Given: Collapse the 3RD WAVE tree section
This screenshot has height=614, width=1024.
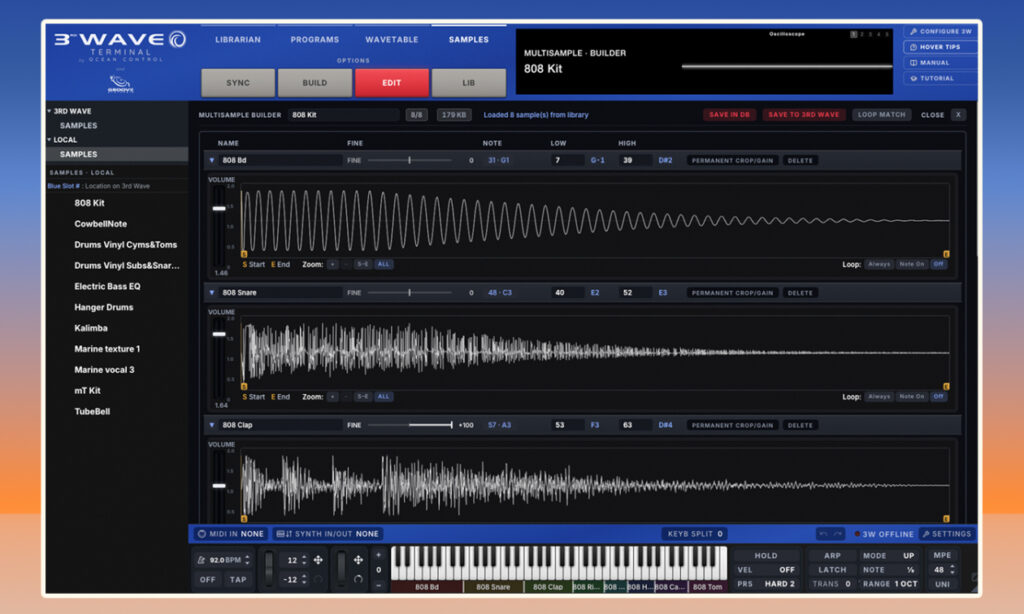Looking at the screenshot, I should click(49, 111).
